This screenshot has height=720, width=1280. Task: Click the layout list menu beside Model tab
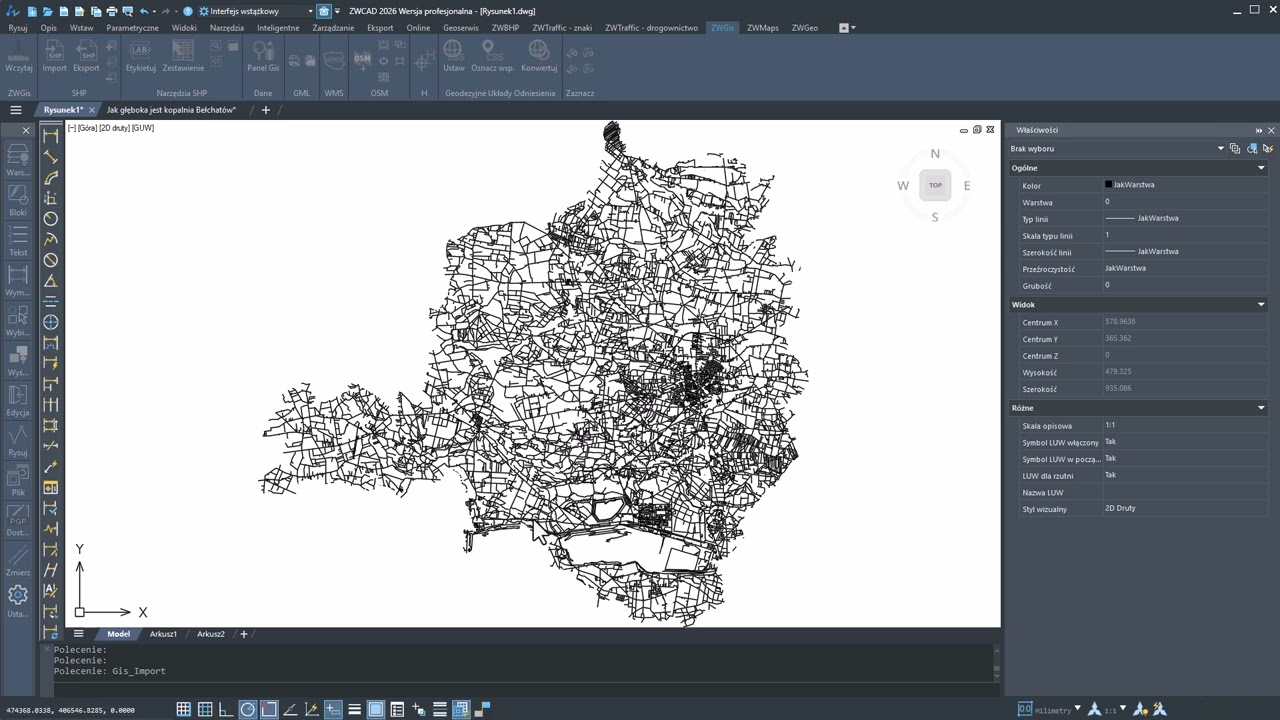tap(79, 634)
